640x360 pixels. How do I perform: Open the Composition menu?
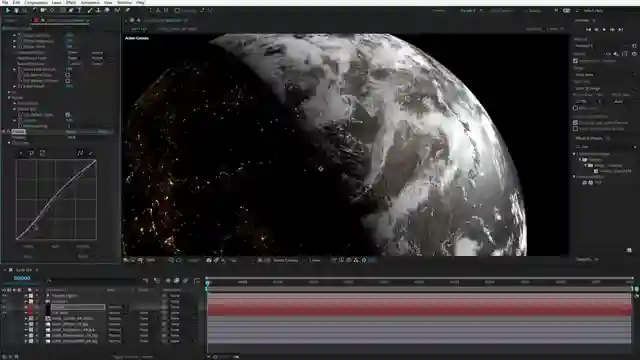(x=36, y=2)
